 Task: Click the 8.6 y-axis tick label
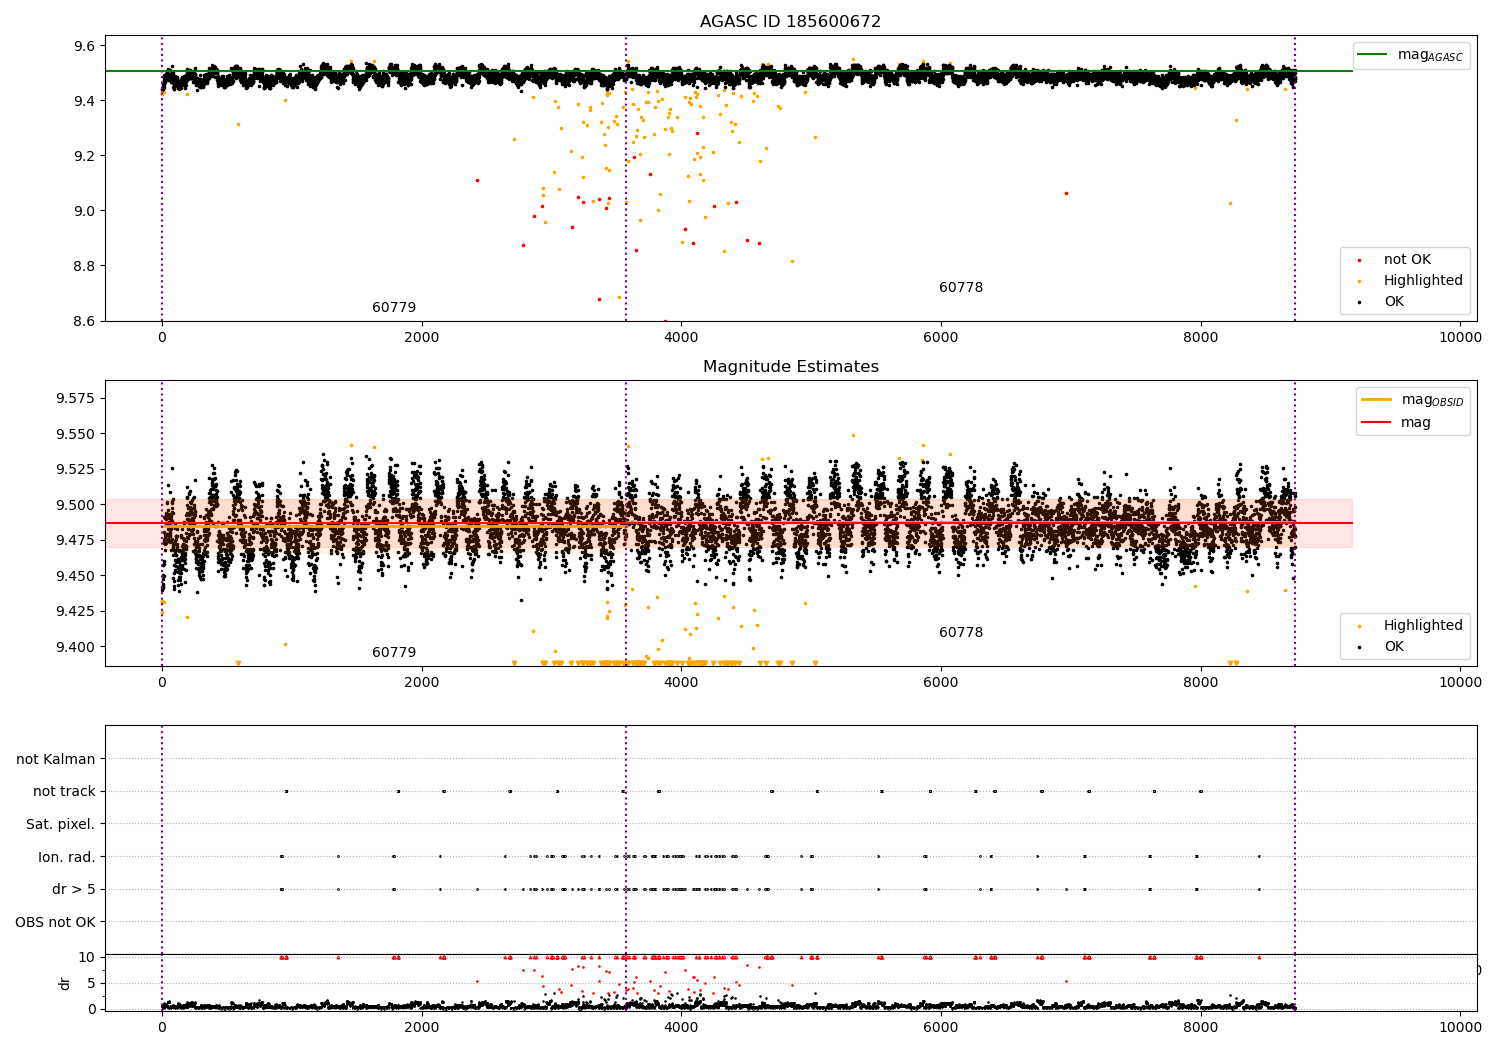[85, 321]
